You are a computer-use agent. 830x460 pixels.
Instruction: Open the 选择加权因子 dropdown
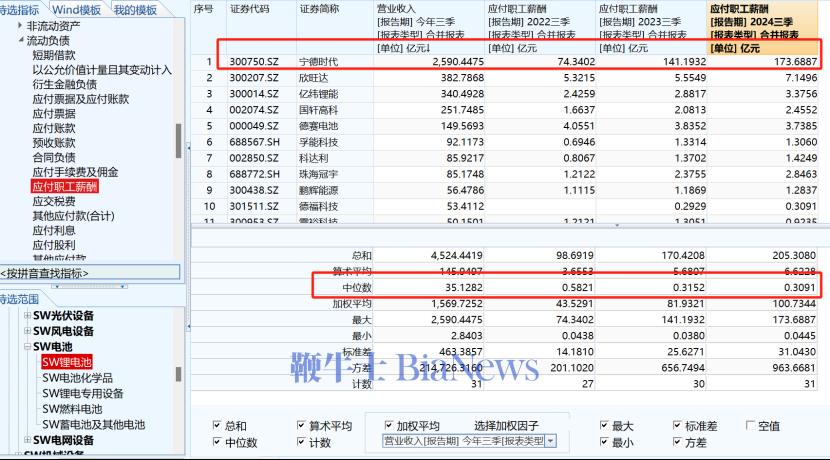click(550, 441)
